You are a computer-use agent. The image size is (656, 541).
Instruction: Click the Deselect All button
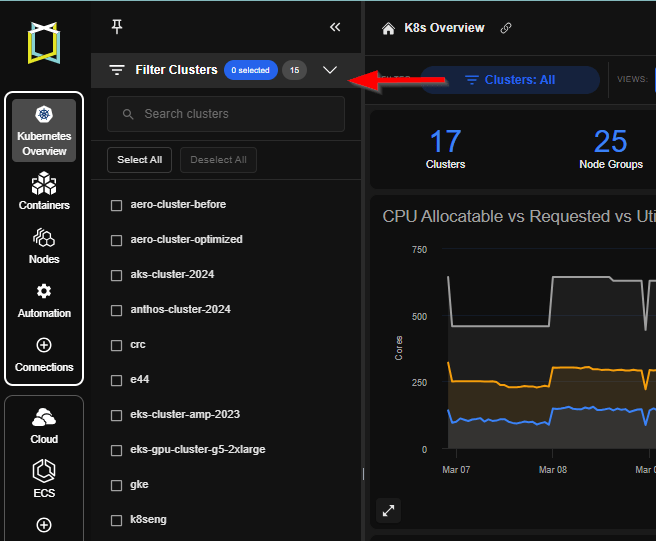pyautogui.click(x=218, y=160)
